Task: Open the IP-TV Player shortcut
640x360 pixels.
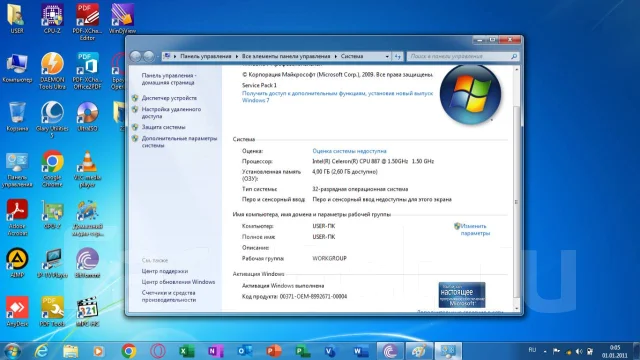Action: tap(52, 263)
